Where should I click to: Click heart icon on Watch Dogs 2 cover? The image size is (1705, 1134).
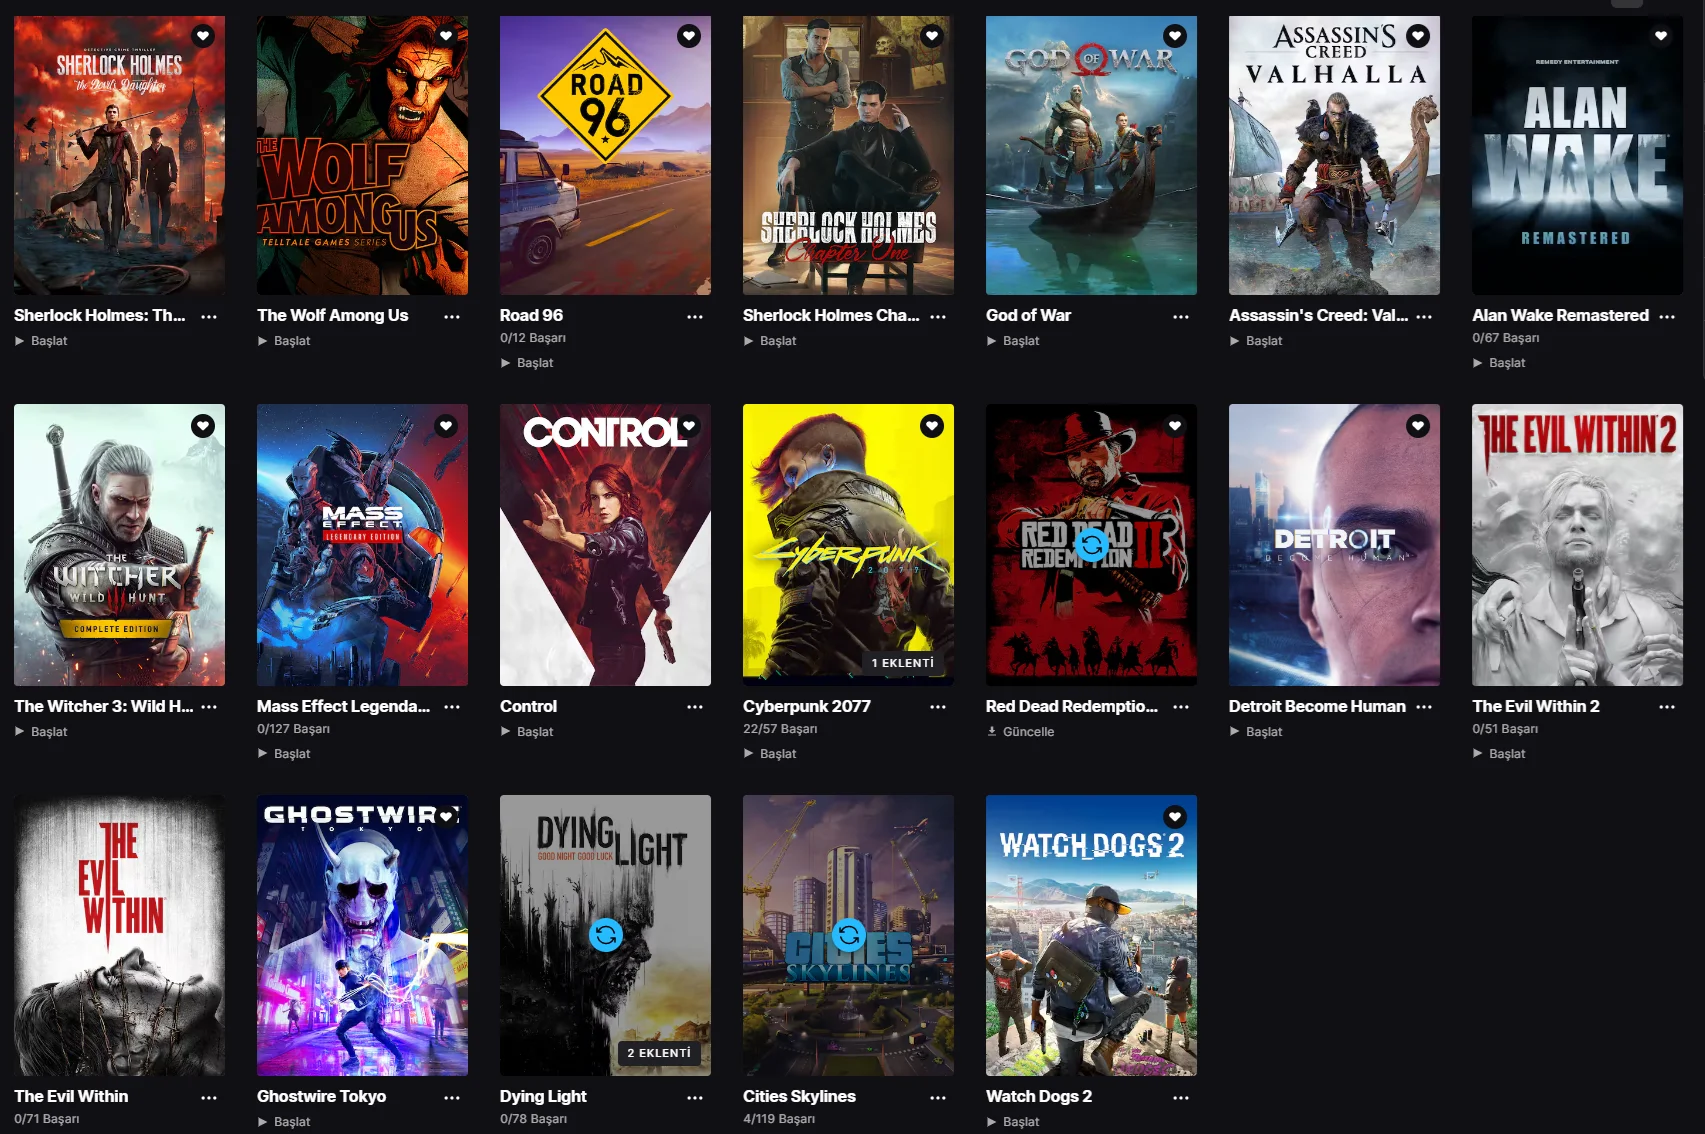1175,816
